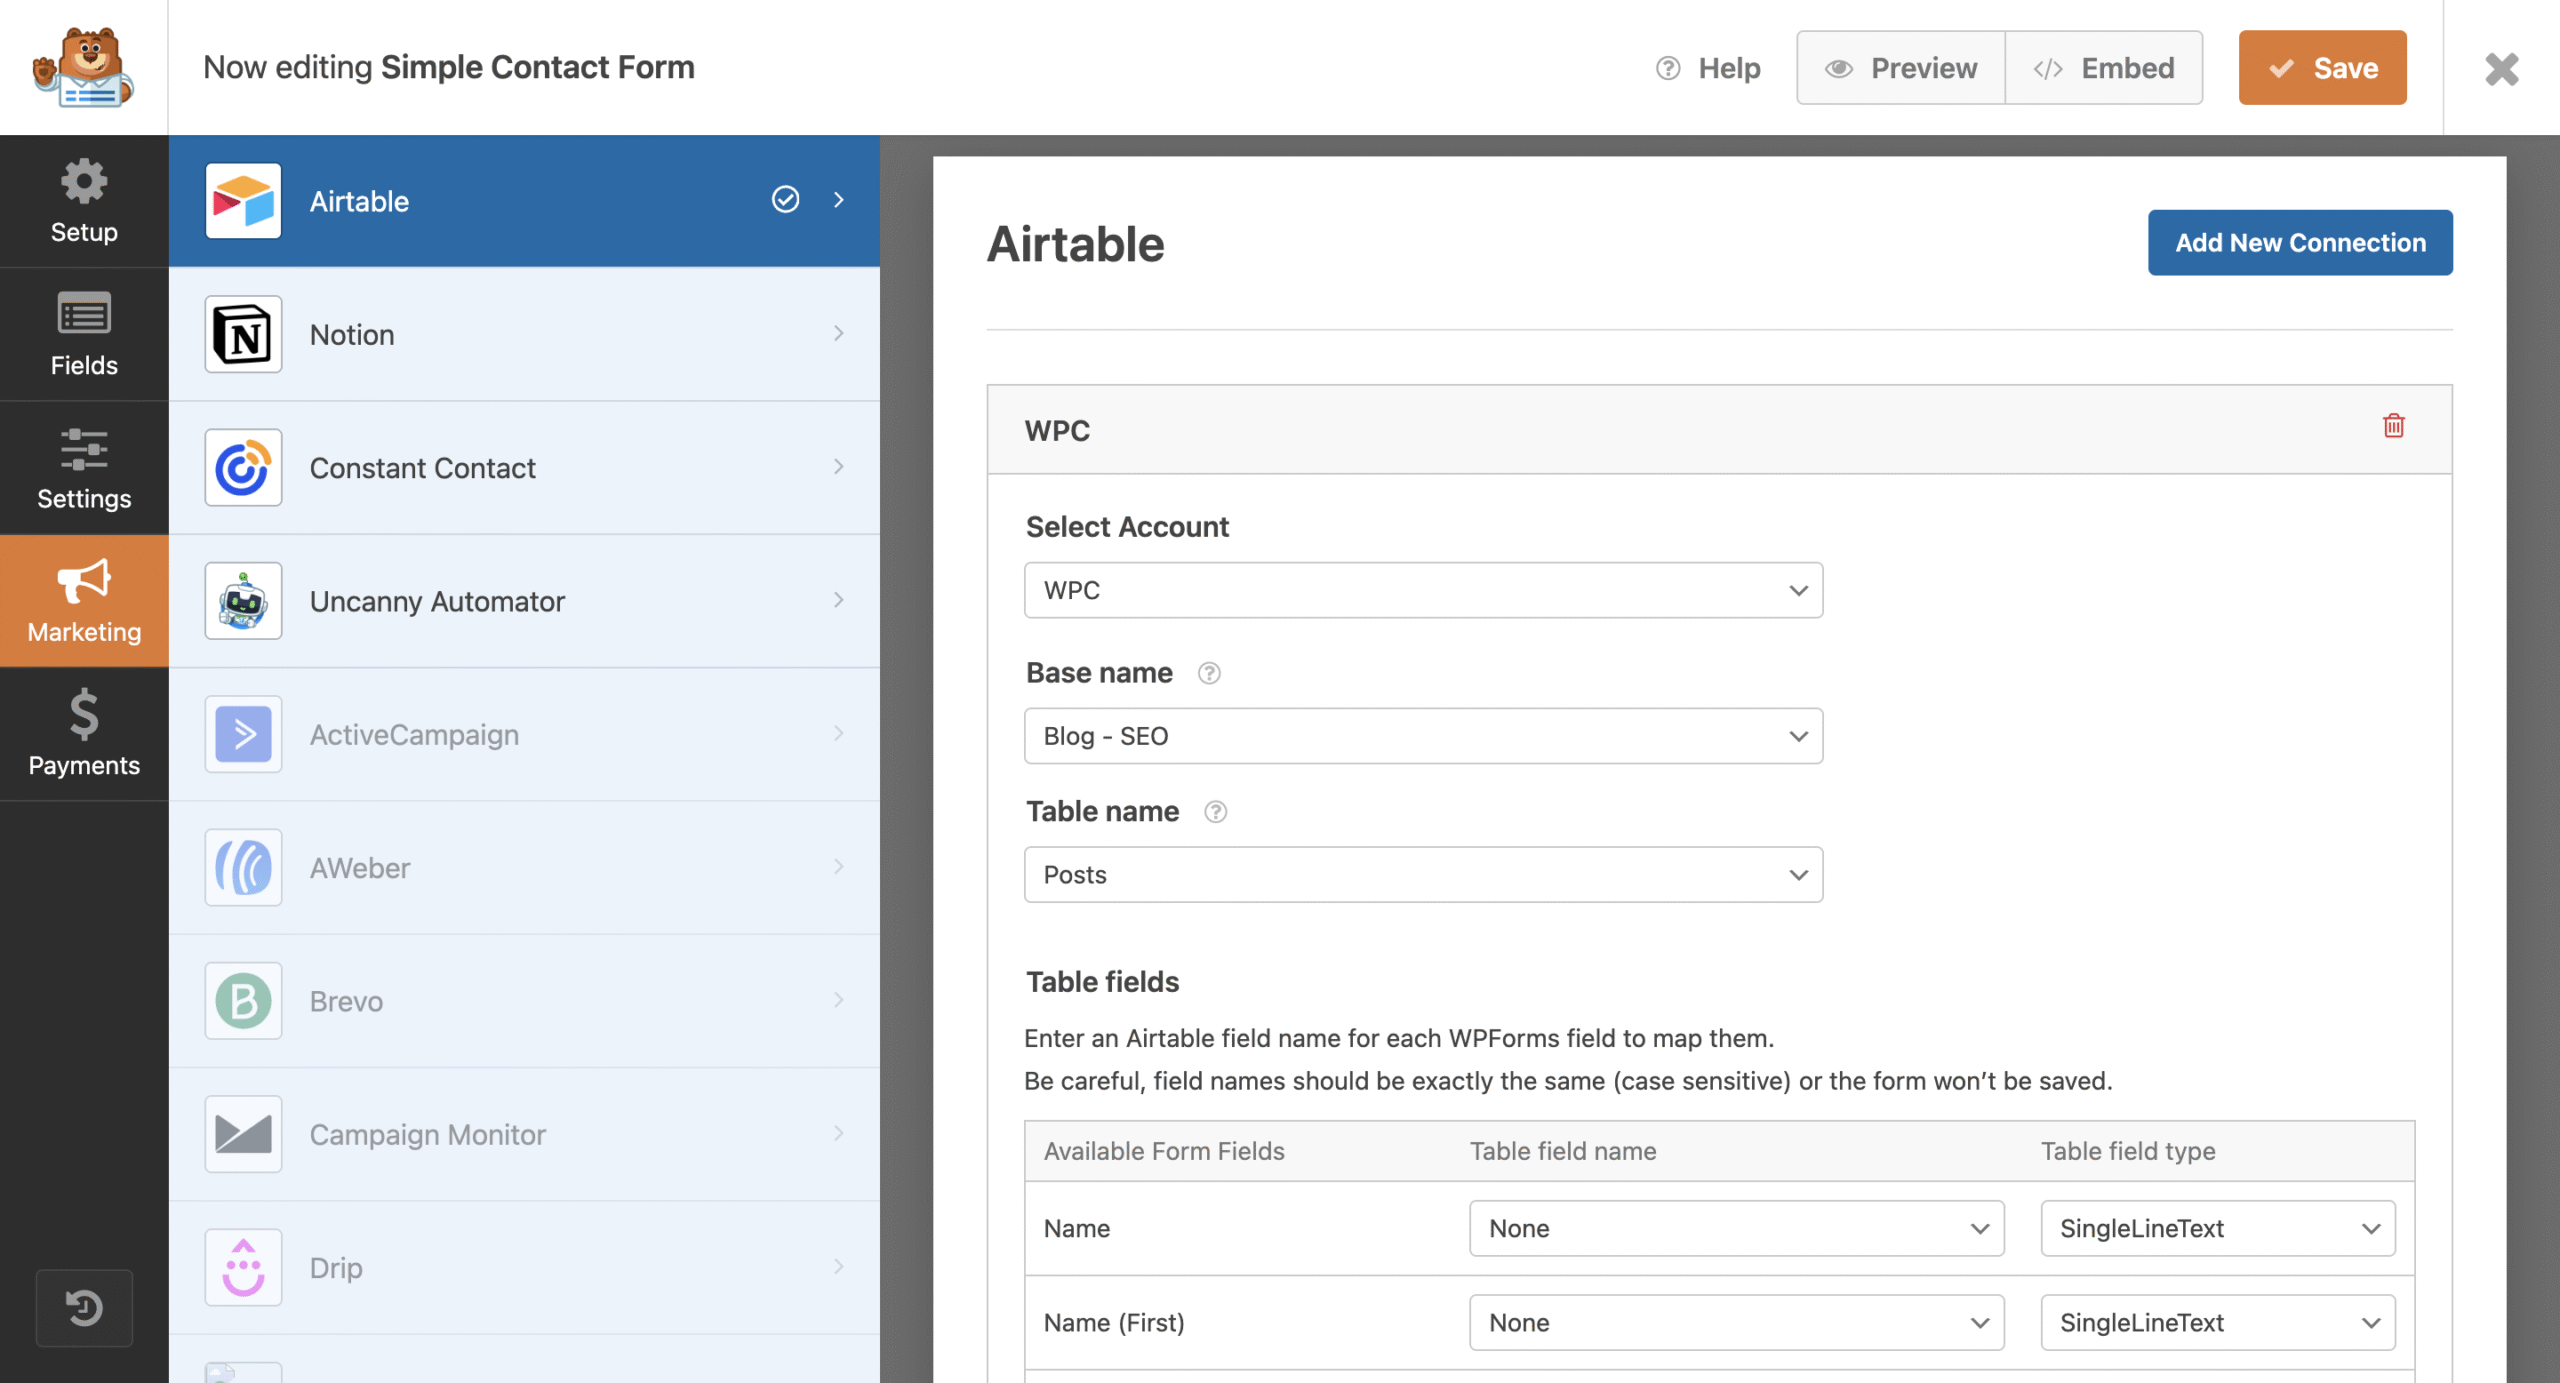The height and width of the screenshot is (1383, 2560).
Task: Expand the Base name dropdown
Action: click(1423, 736)
